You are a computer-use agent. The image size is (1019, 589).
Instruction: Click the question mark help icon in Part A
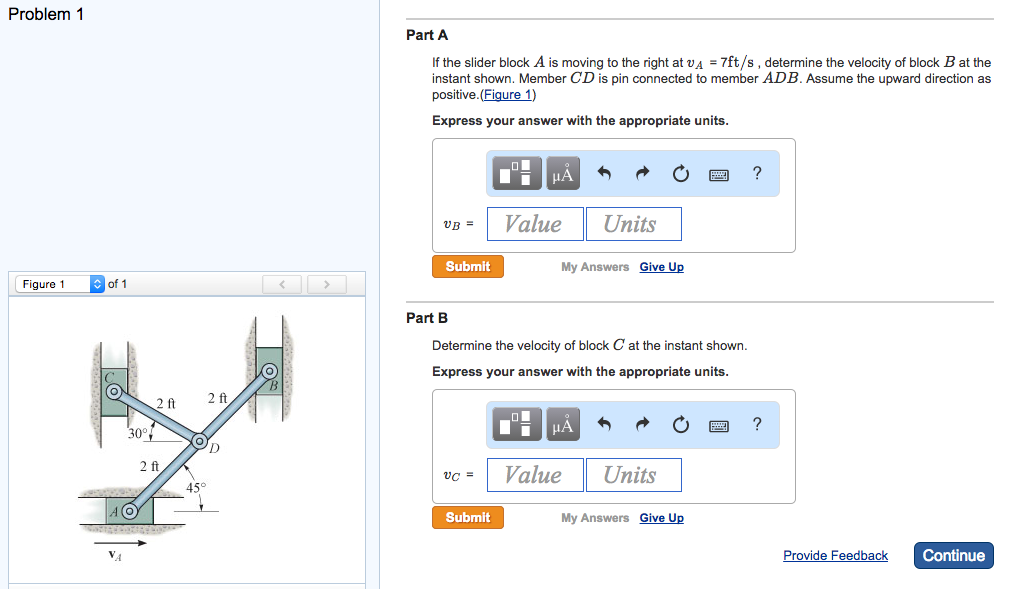[757, 173]
